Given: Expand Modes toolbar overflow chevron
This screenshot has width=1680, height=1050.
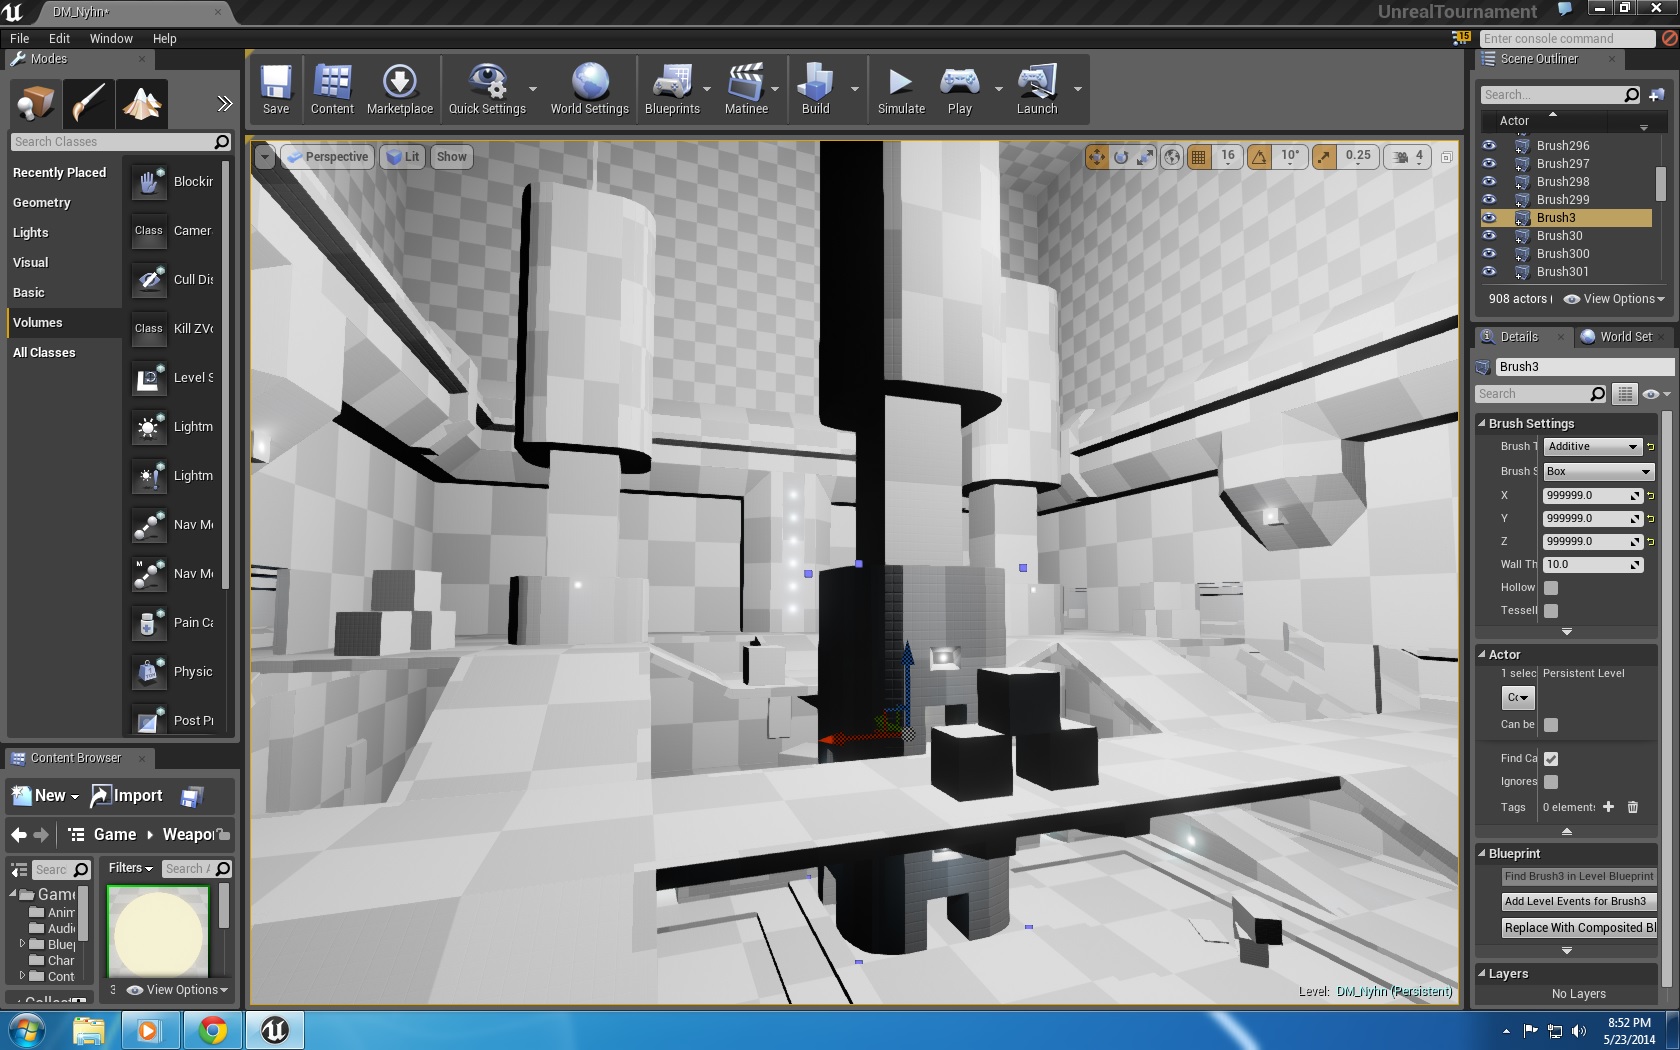Looking at the screenshot, I should point(225,103).
